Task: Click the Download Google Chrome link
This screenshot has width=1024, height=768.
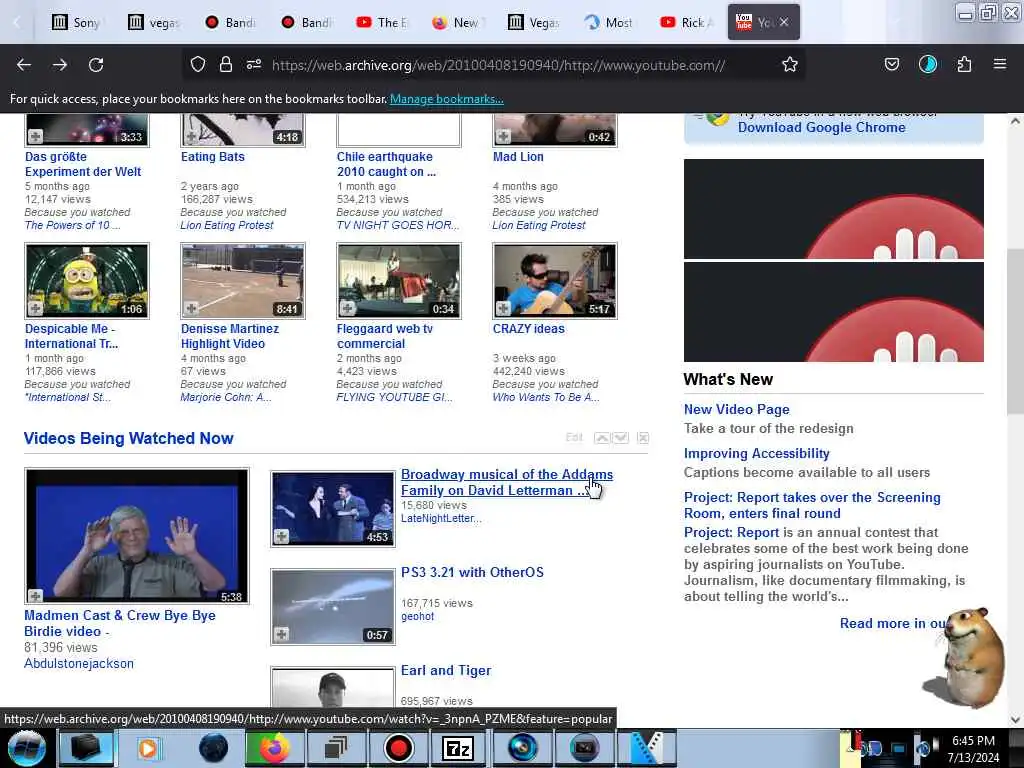Action: point(822,127)
